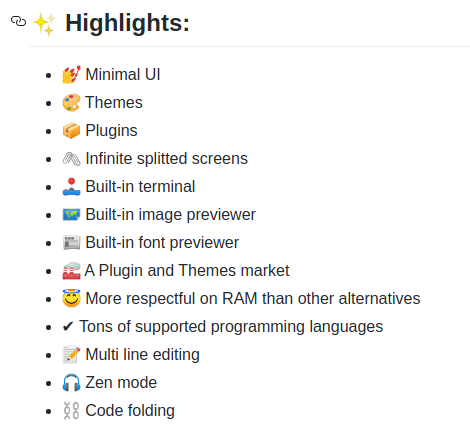Click the headphones emoji beside Zen mode
This screenshot has width=470, height=439.
coord(71,382)
